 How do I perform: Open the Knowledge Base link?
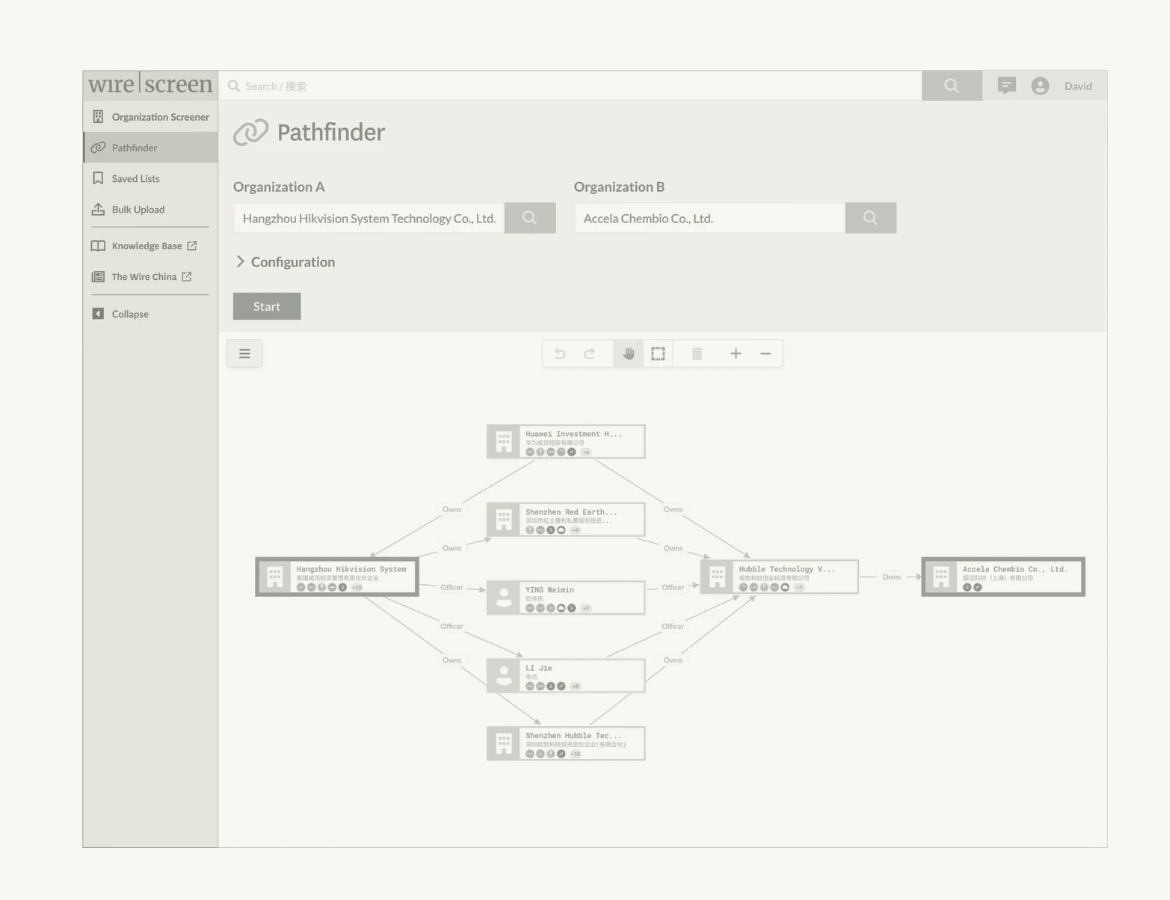click(x=150, y=246)
